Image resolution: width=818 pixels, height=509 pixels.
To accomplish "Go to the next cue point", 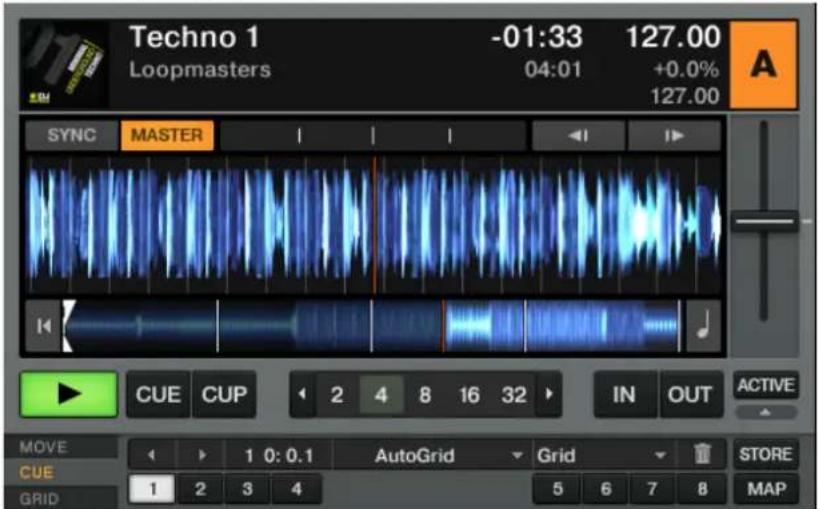I will (201, 455).
